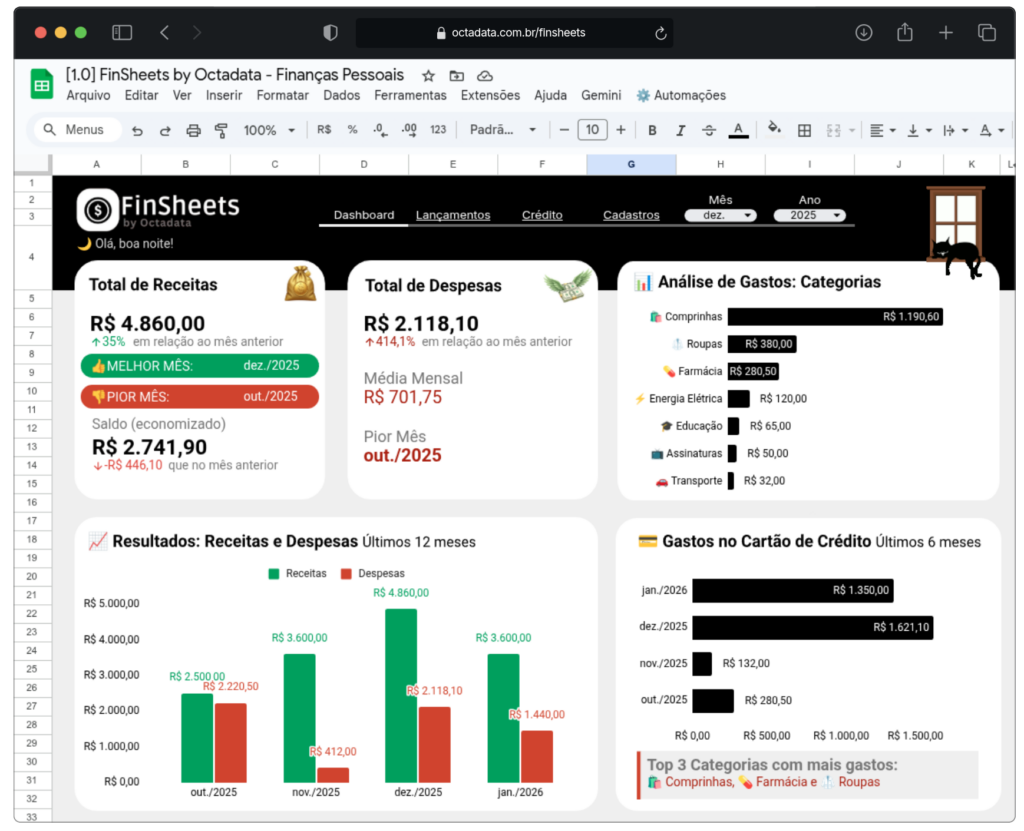Open the Cadastros page link
Screen dimensions: 1024x831
pos(630,215)
